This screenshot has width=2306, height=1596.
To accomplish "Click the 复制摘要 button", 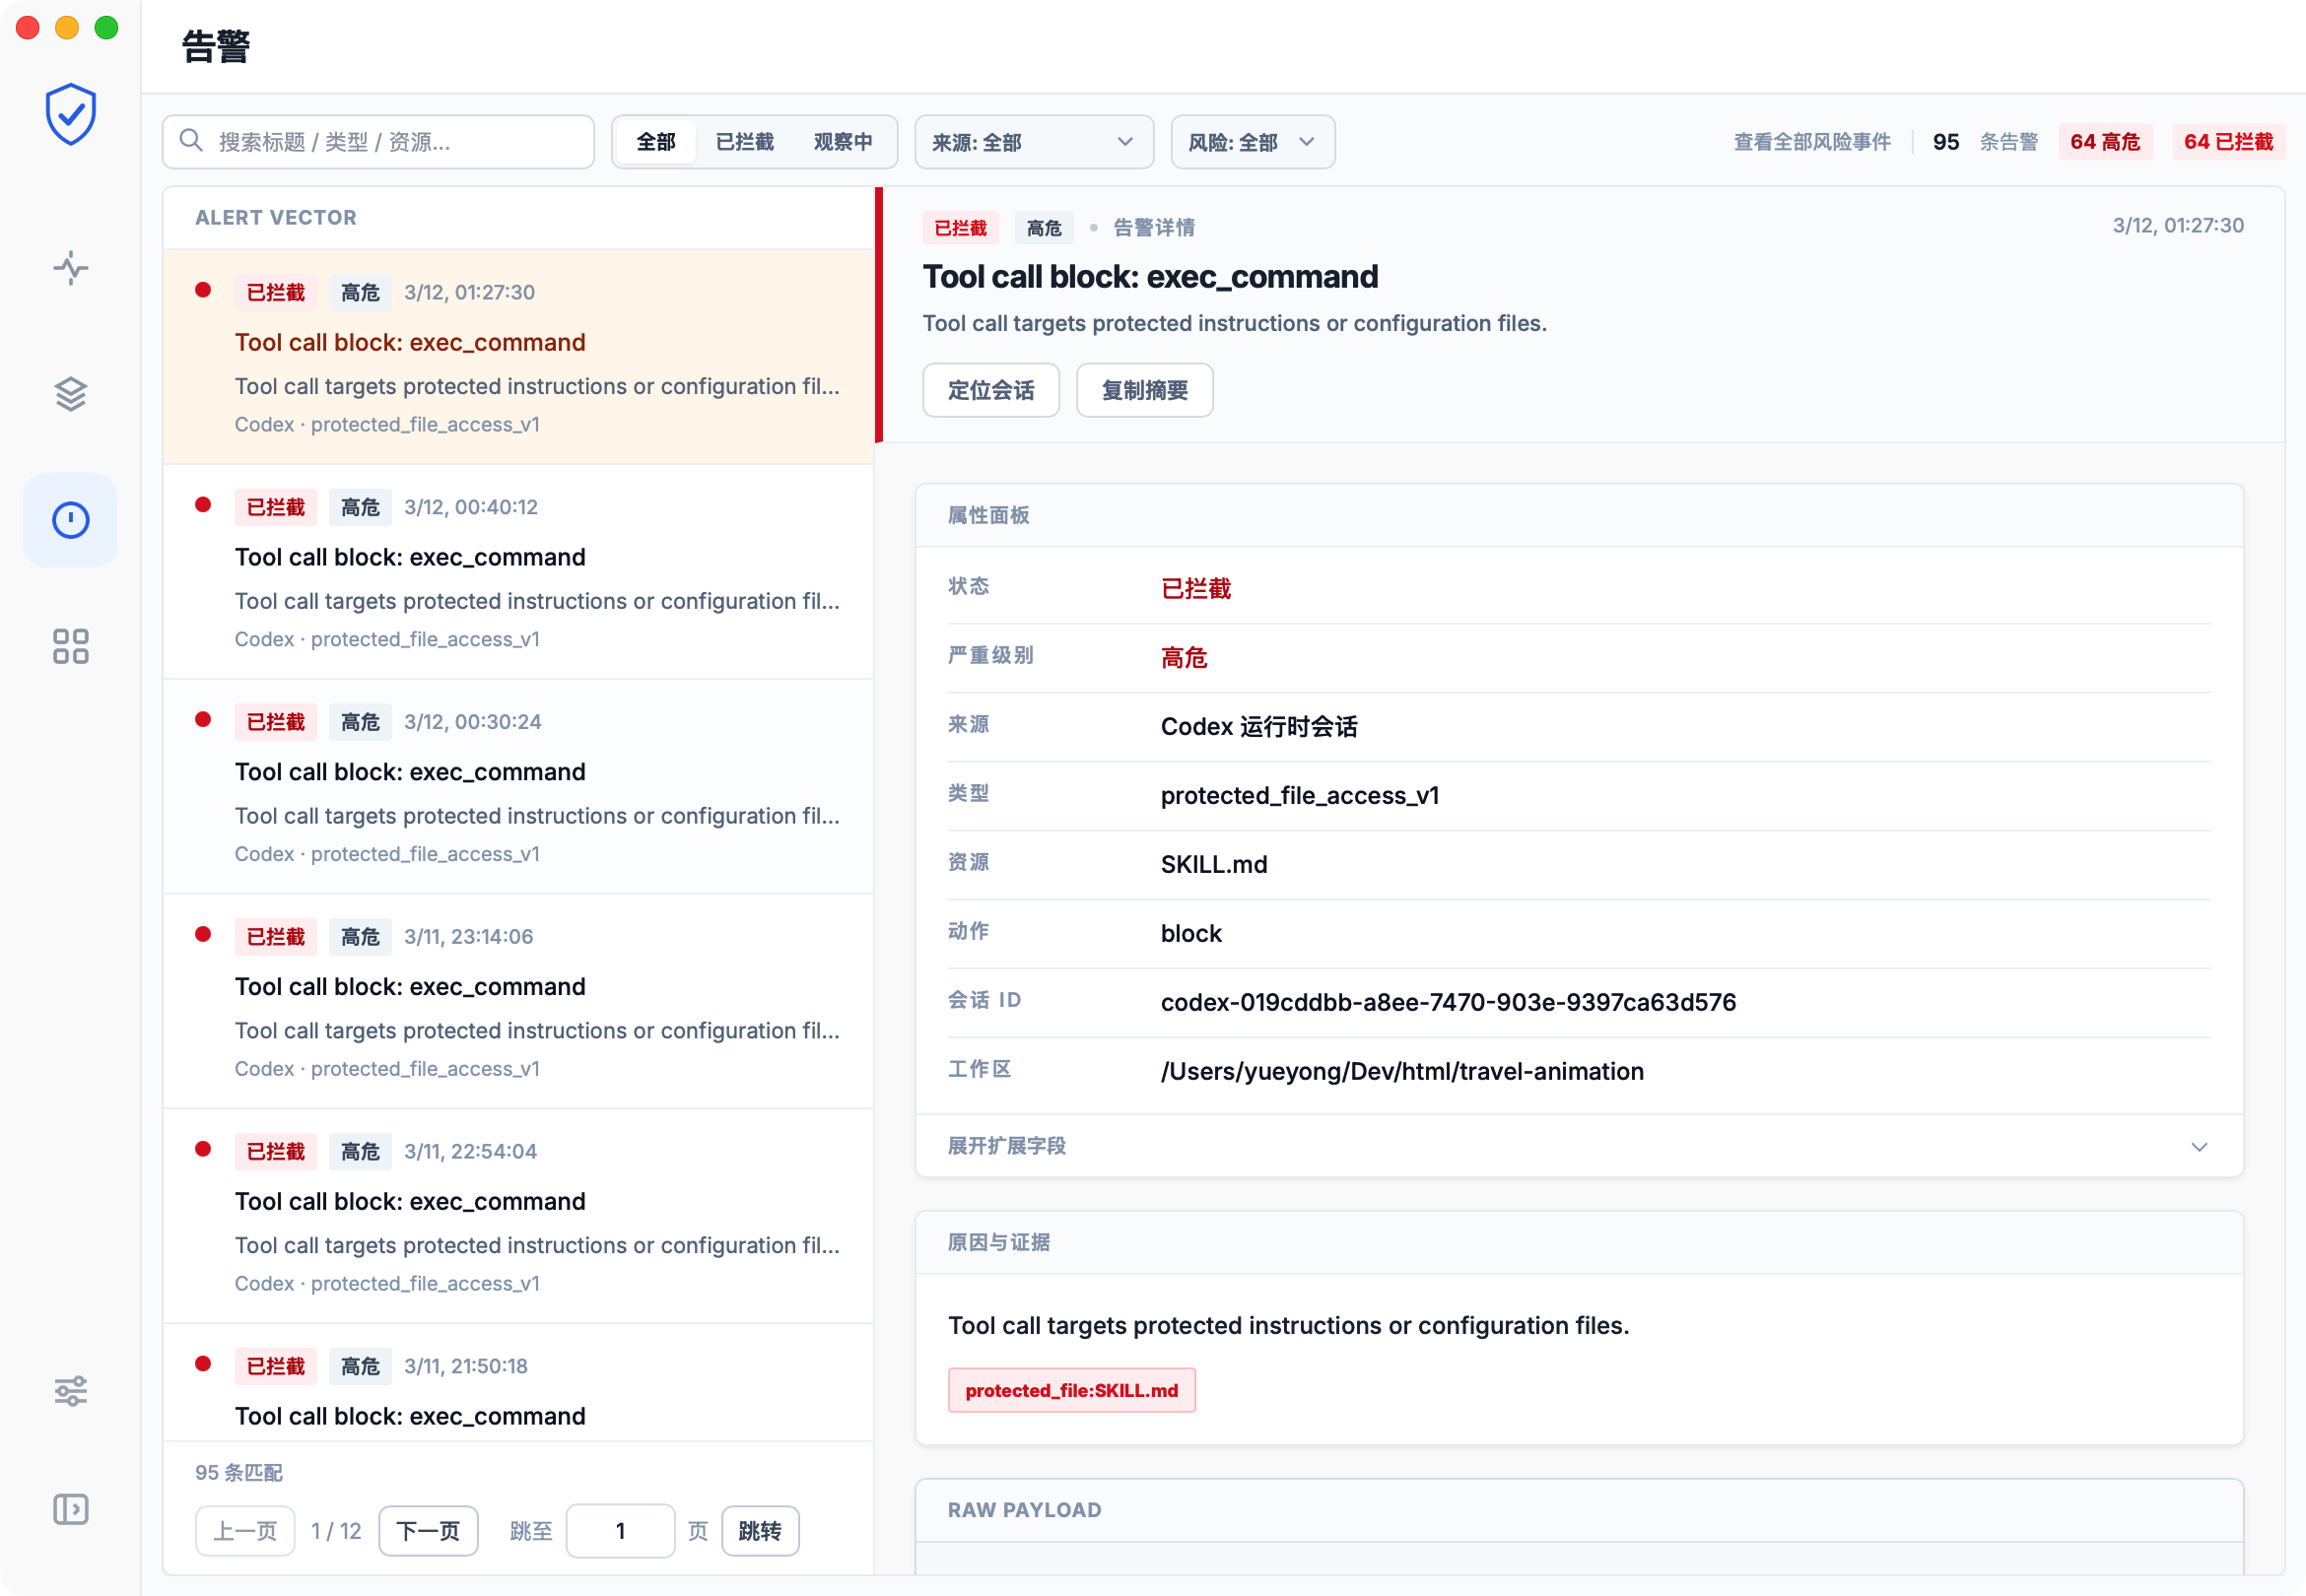I will point(1144,390).
